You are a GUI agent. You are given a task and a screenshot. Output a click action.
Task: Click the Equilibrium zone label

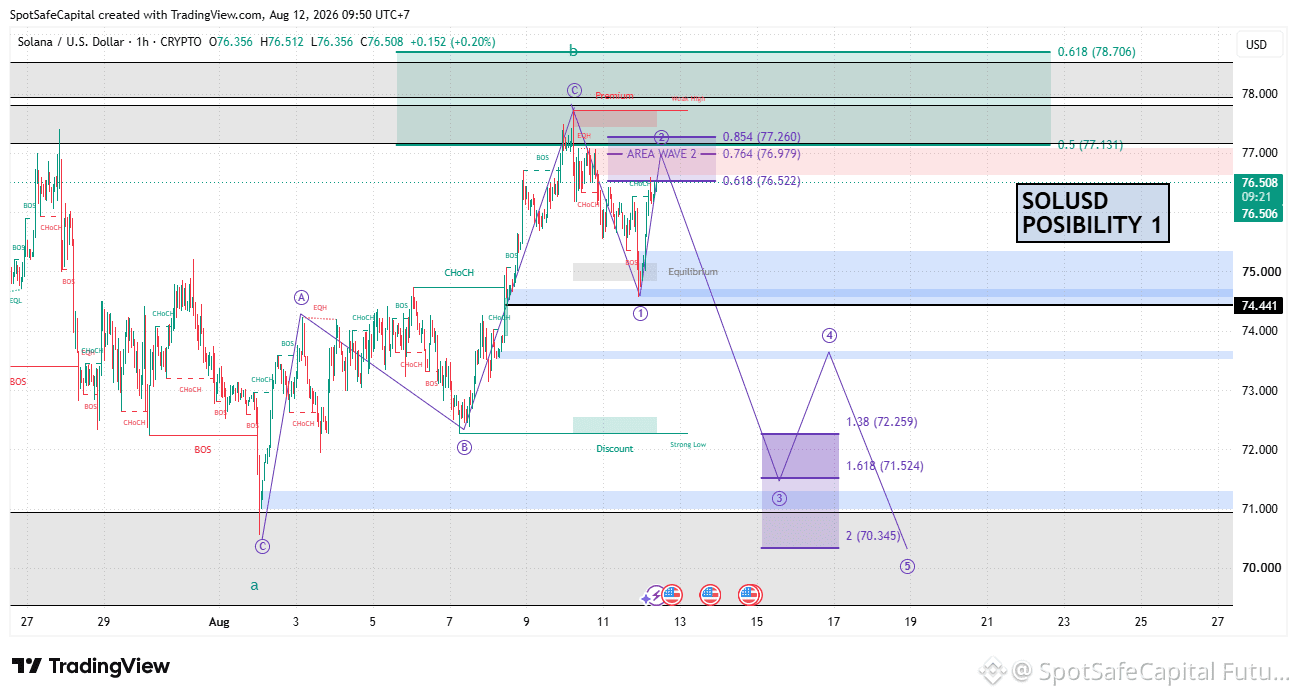pyautogui.click(x=693, y=272)
